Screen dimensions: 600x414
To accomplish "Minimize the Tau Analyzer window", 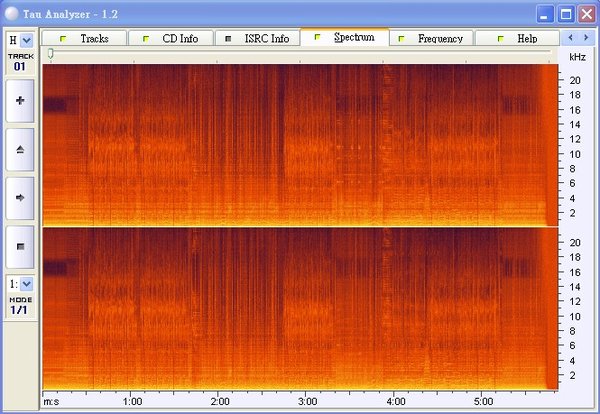I will point(545,15).
